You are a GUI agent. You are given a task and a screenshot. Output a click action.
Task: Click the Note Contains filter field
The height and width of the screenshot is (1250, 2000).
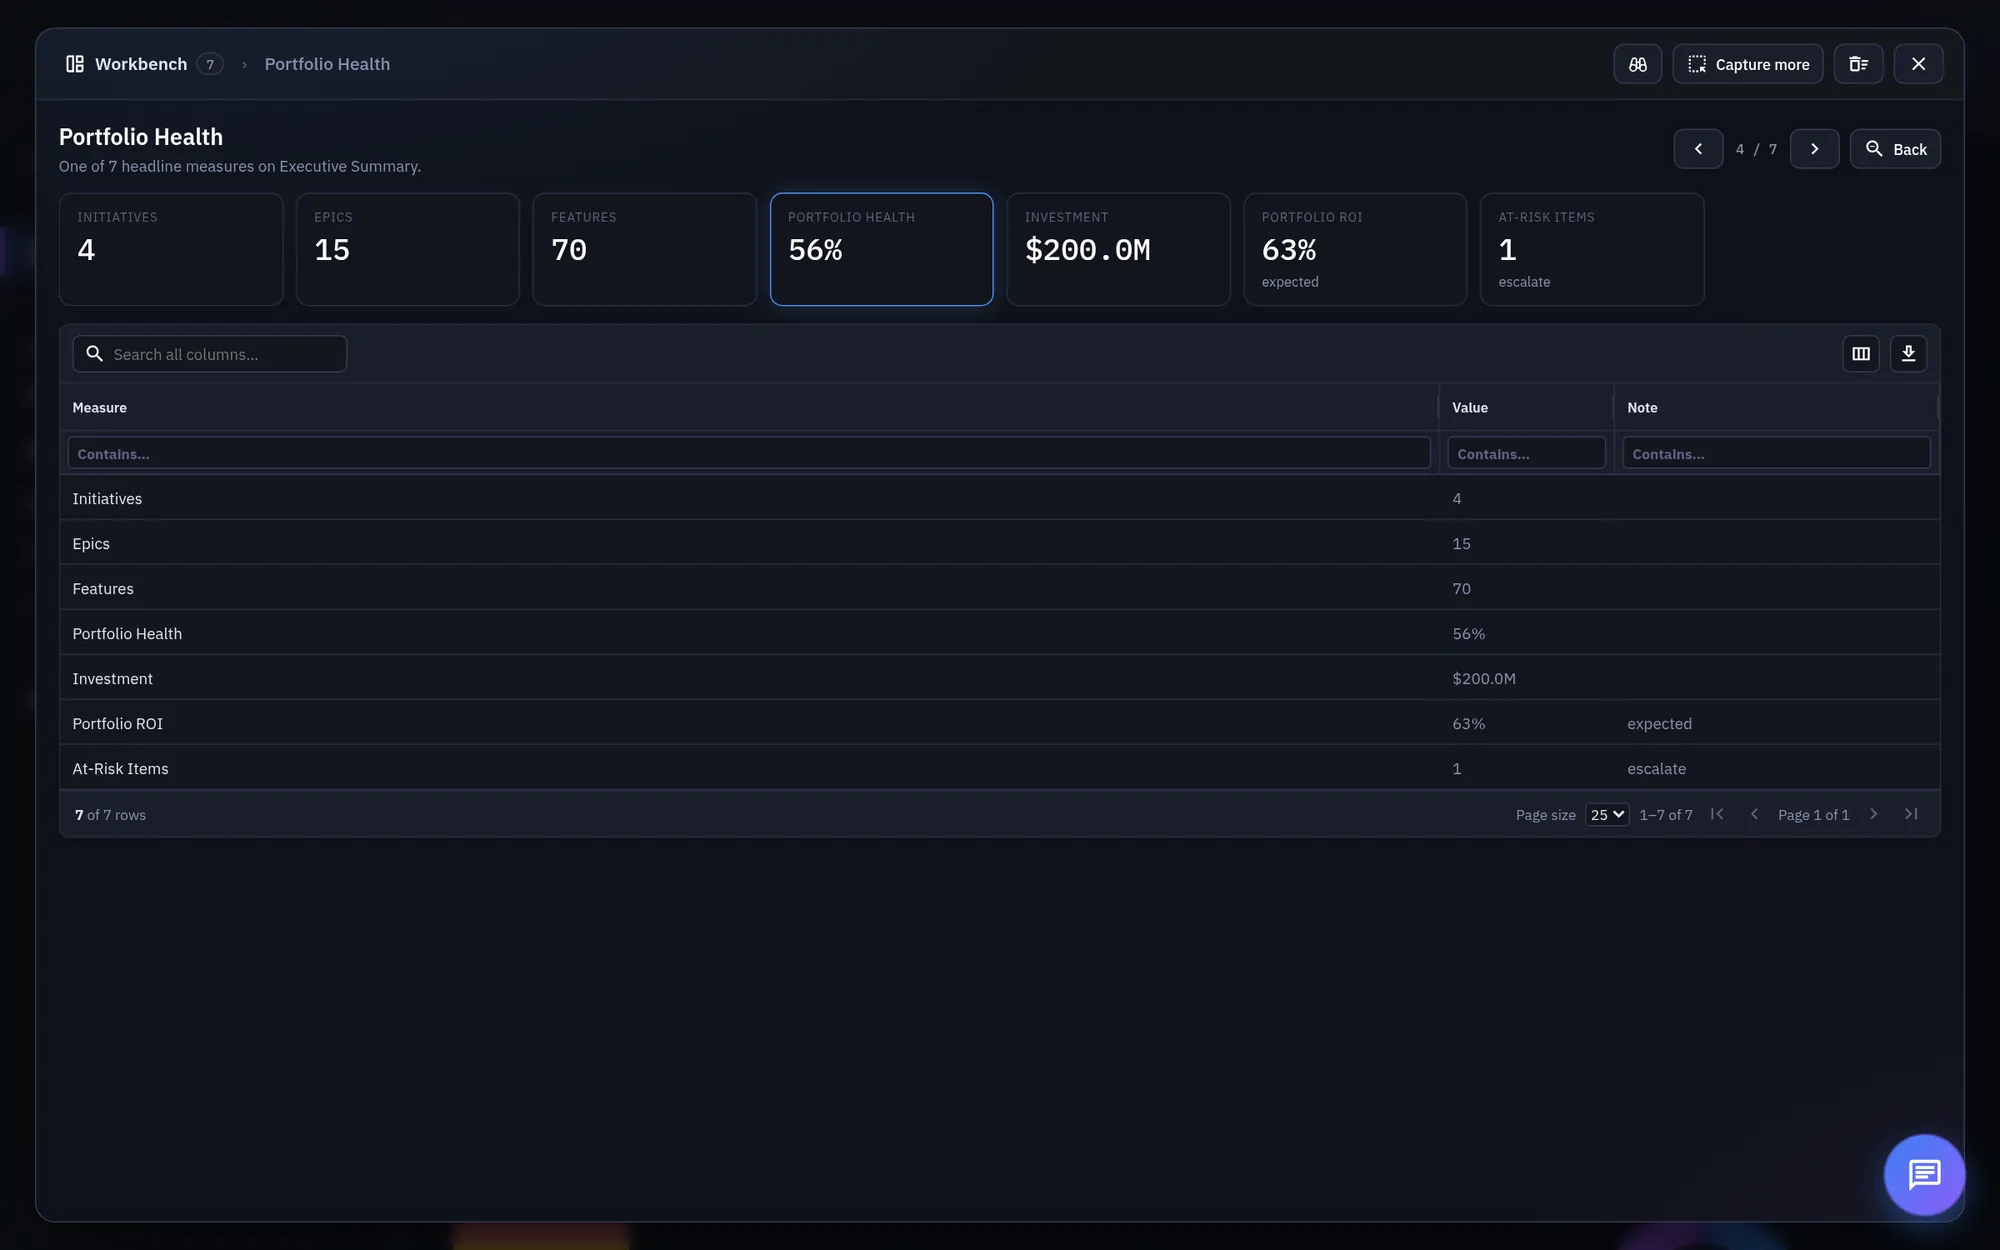[x=1776, y=453]
